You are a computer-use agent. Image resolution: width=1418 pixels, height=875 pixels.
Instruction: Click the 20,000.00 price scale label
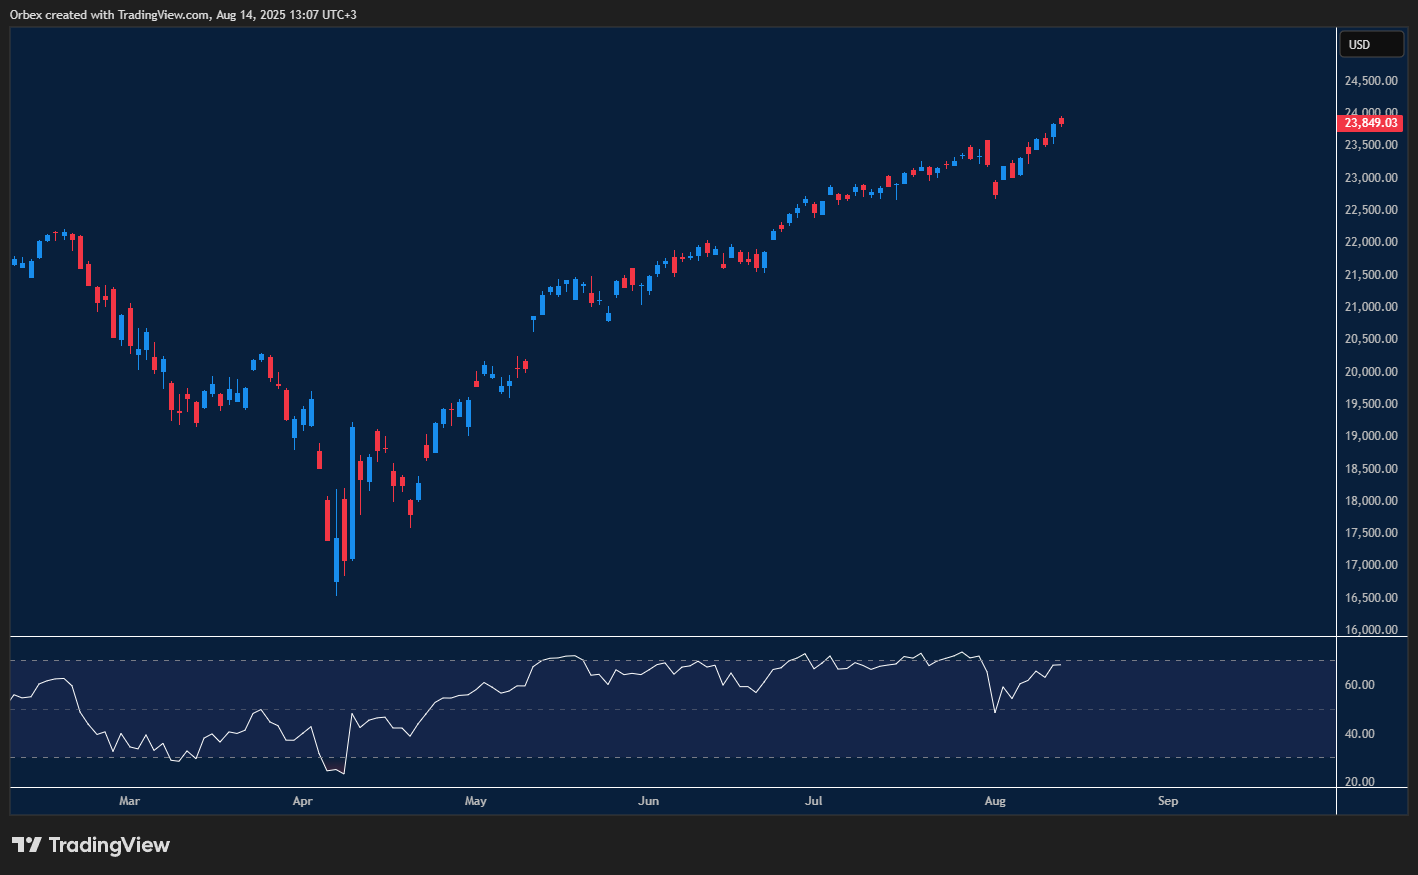(1371, 372)
